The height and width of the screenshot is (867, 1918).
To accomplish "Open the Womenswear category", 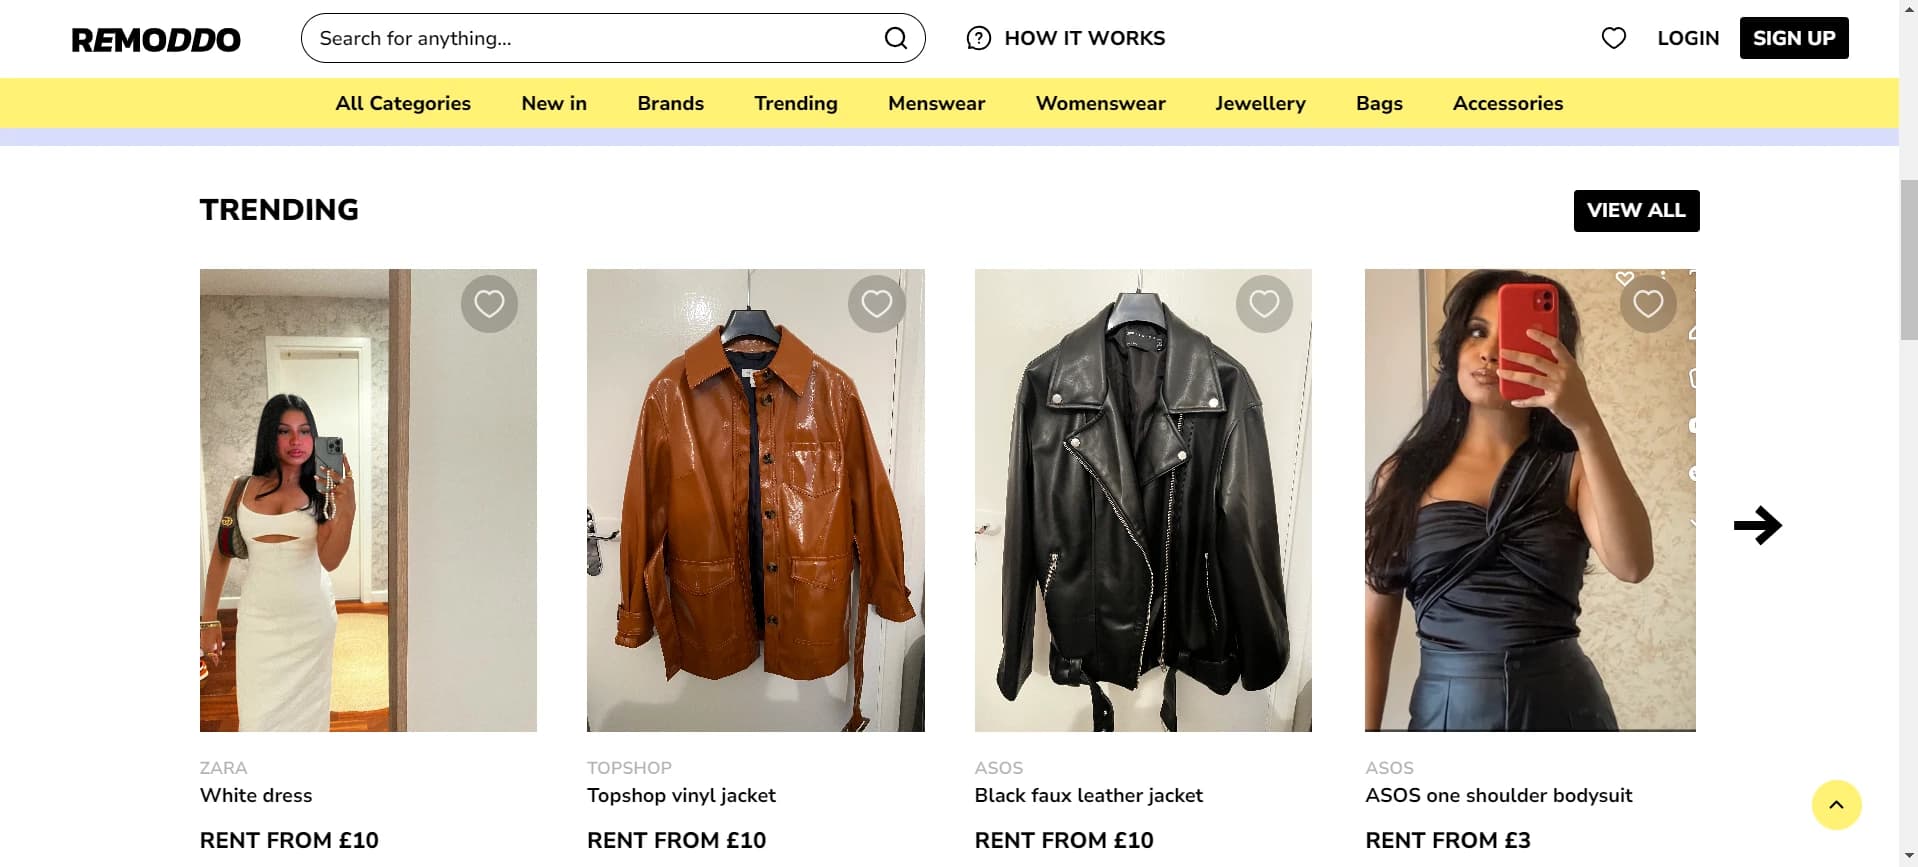I will pos(1100,103).
